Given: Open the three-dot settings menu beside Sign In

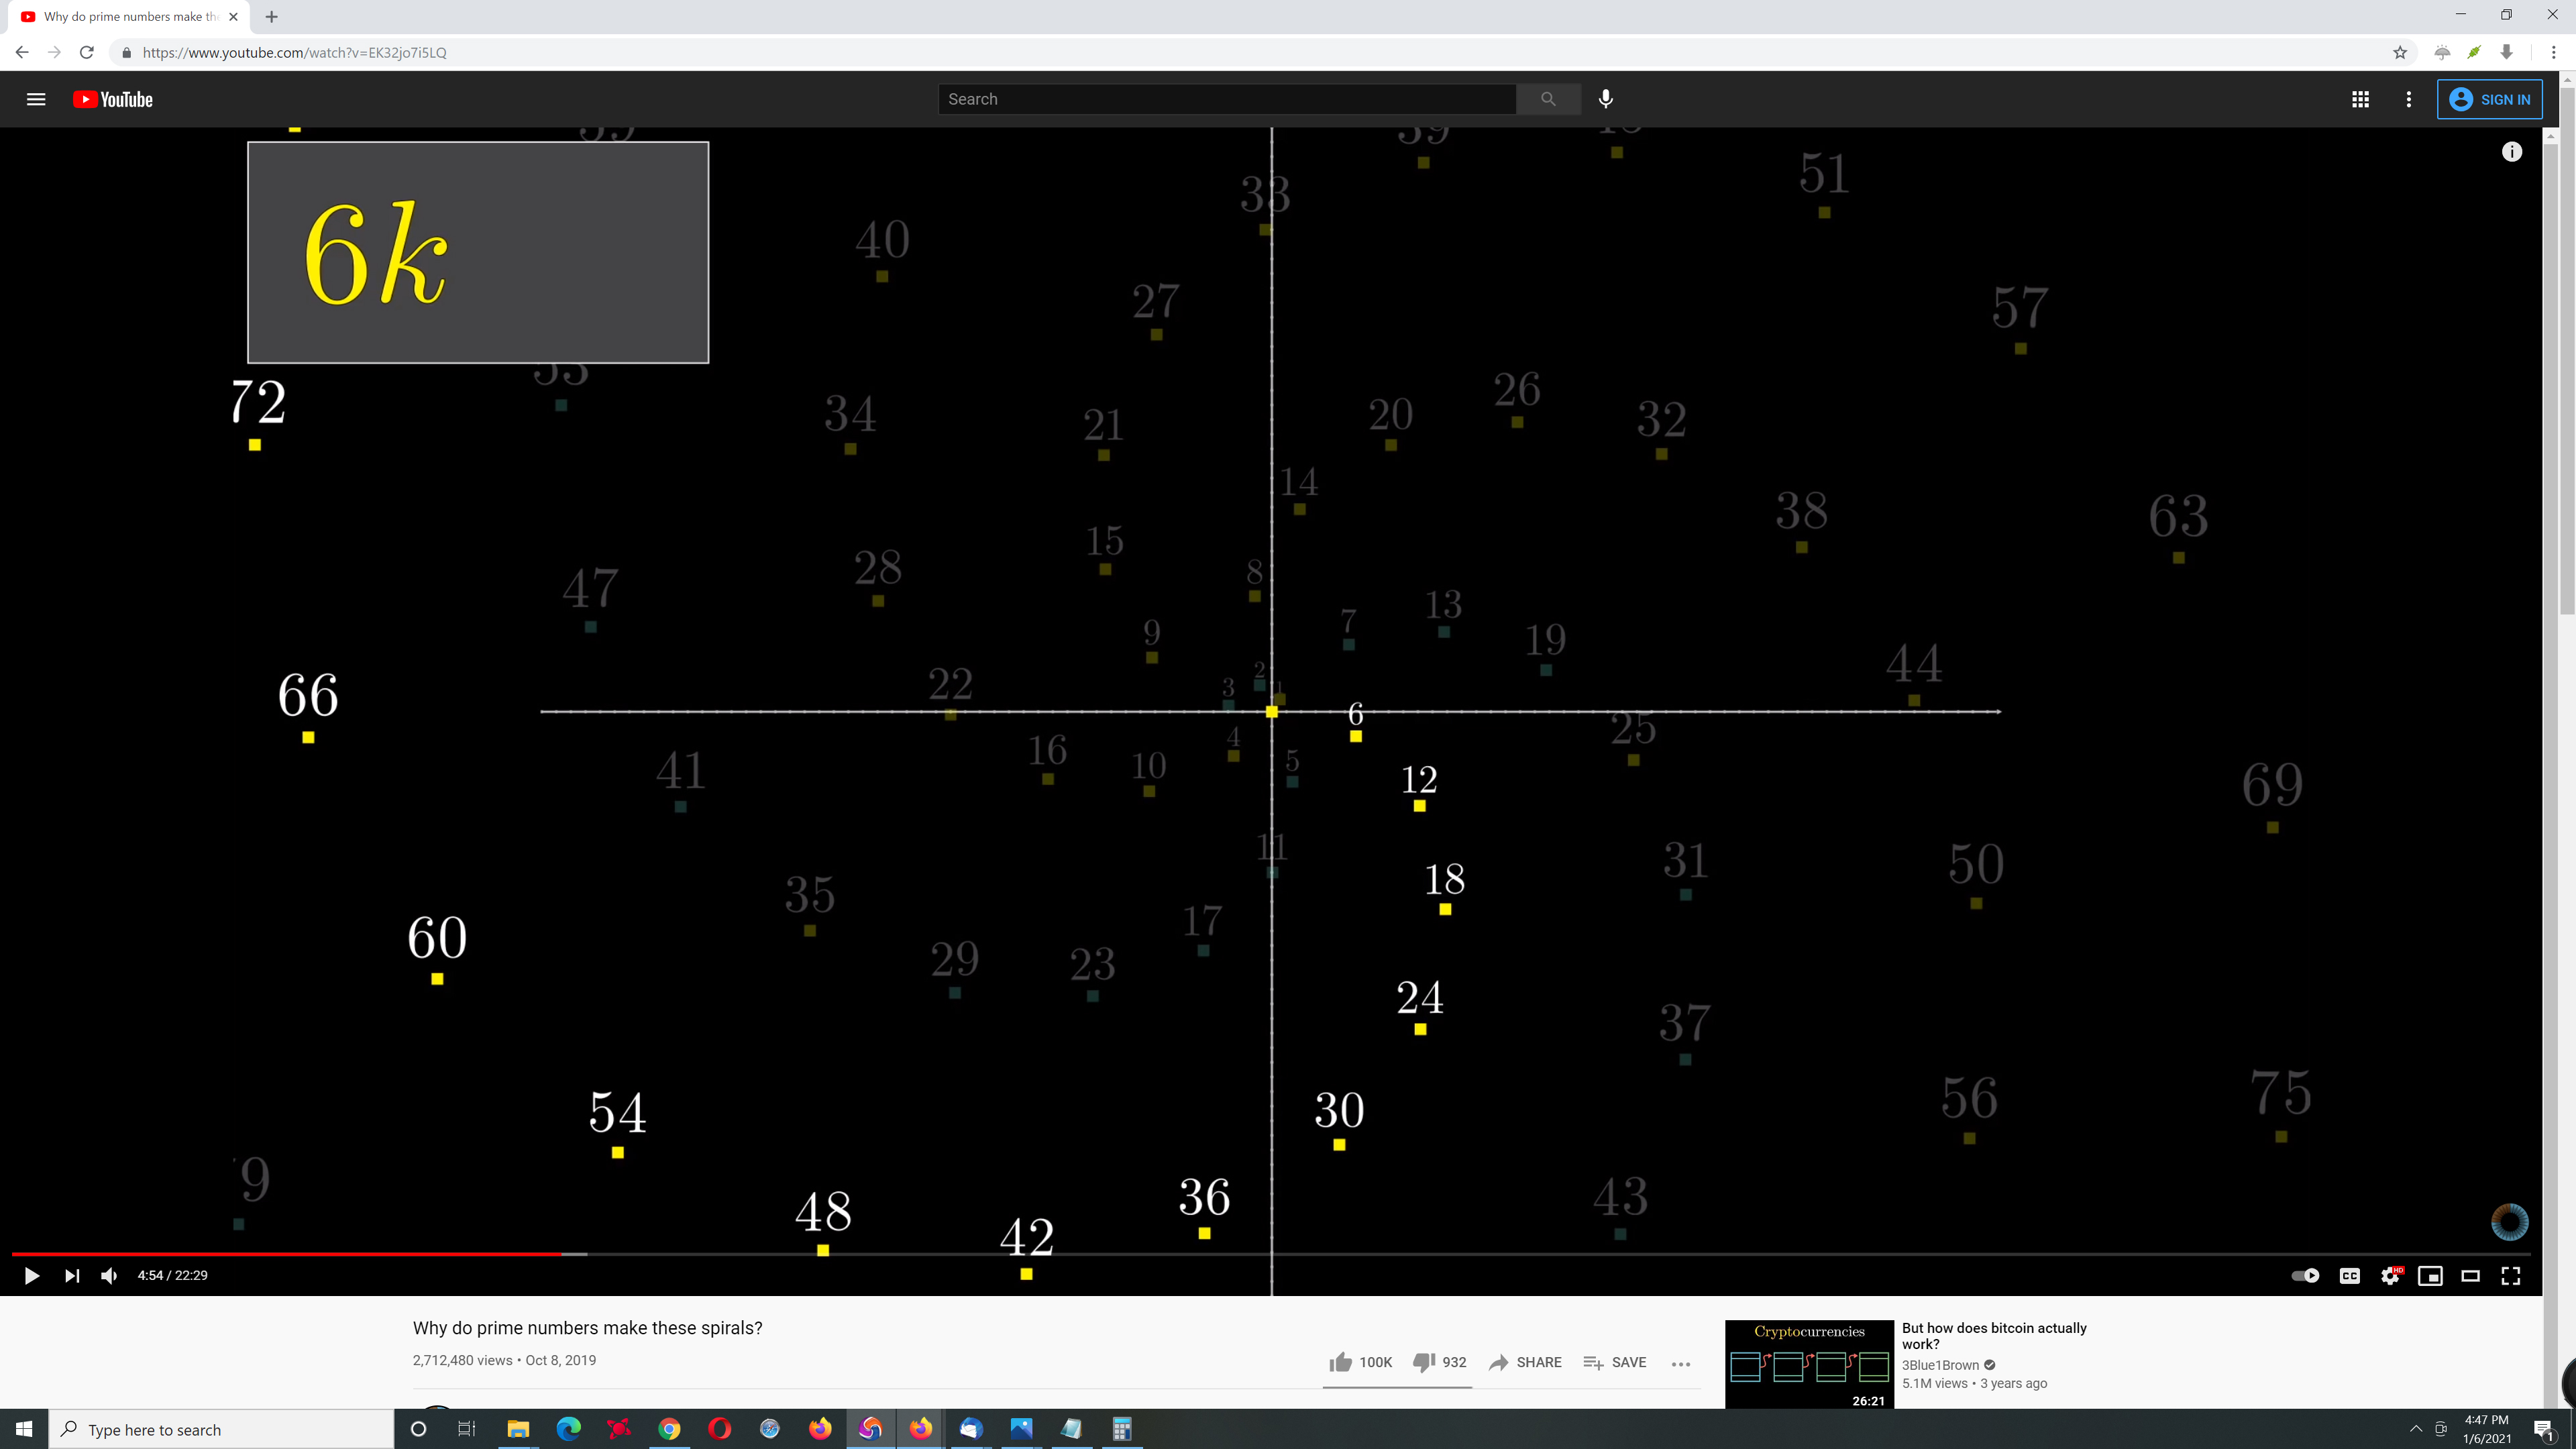Looking at the screenshot, I should coord(2408,99).
